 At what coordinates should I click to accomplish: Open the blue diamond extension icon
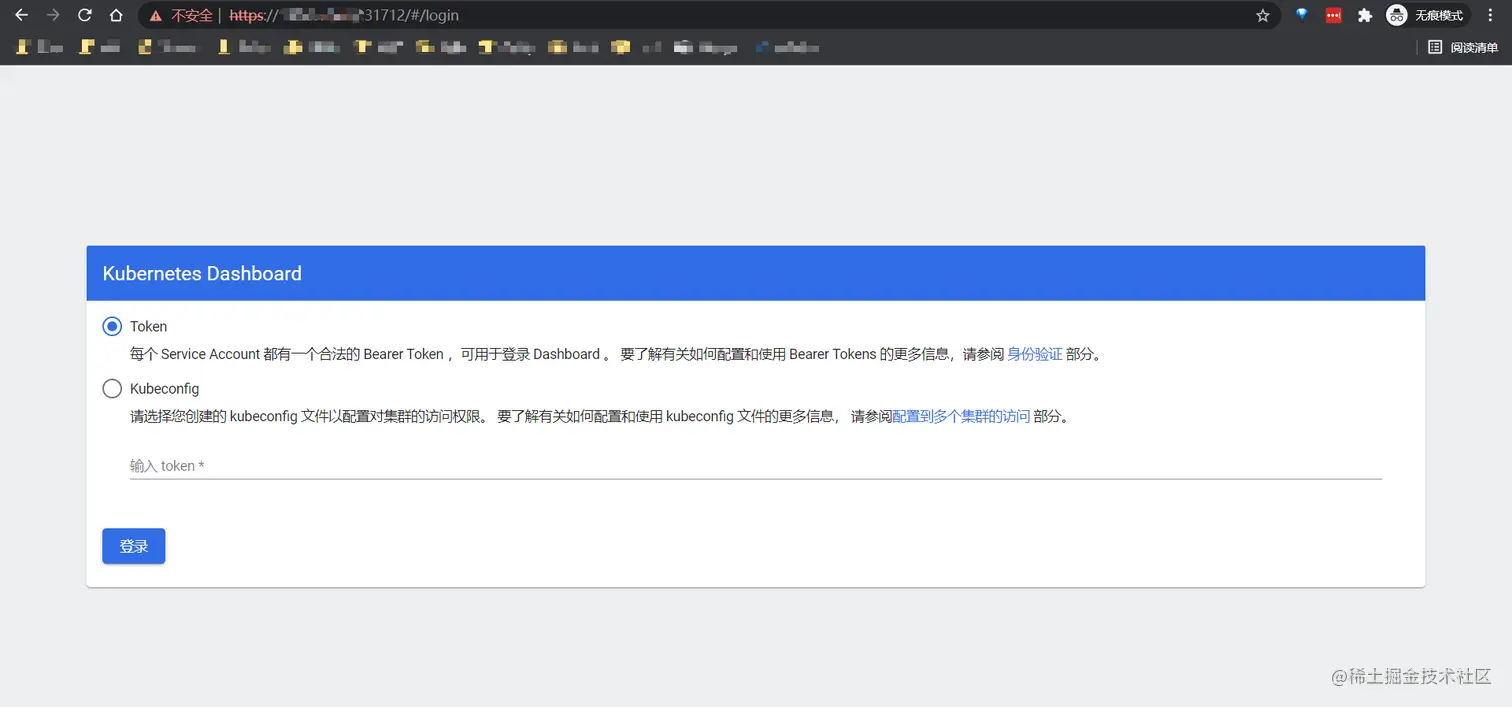click(x=1301, y=15)
